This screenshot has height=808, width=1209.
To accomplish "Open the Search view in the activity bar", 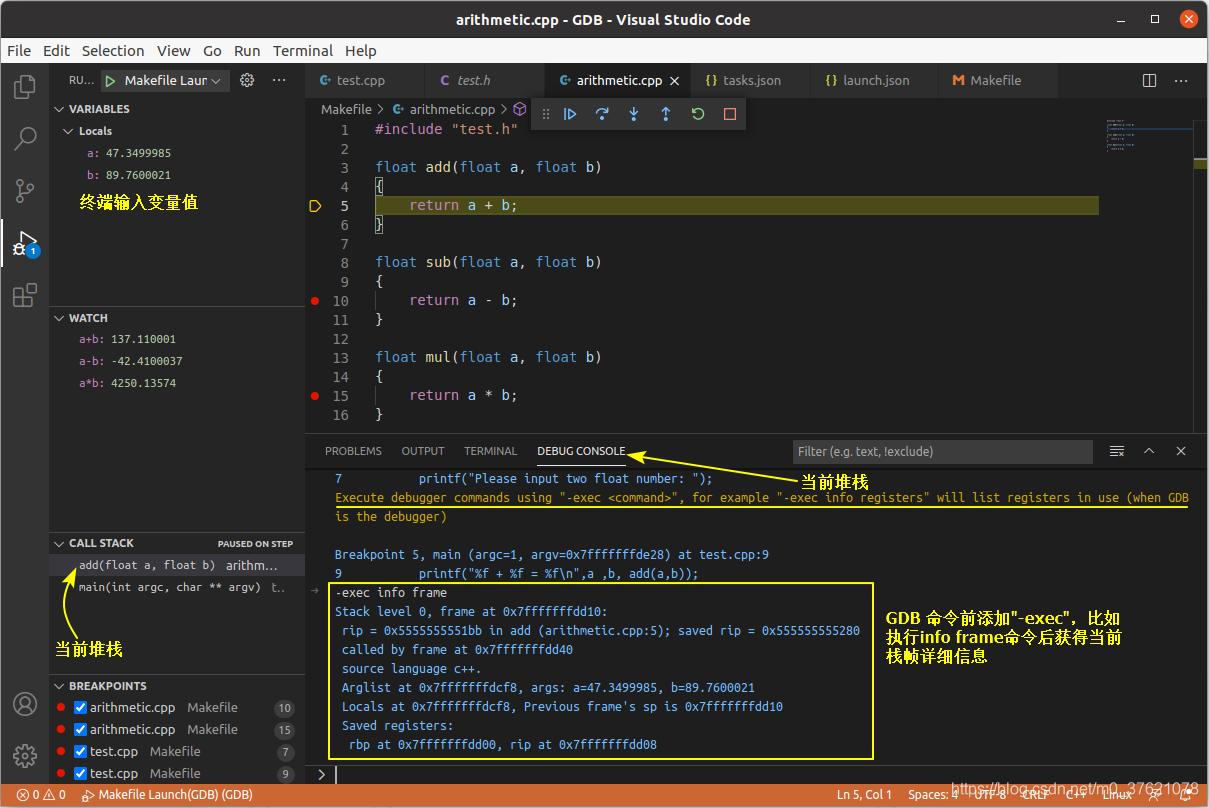I will tap(25, 139).
